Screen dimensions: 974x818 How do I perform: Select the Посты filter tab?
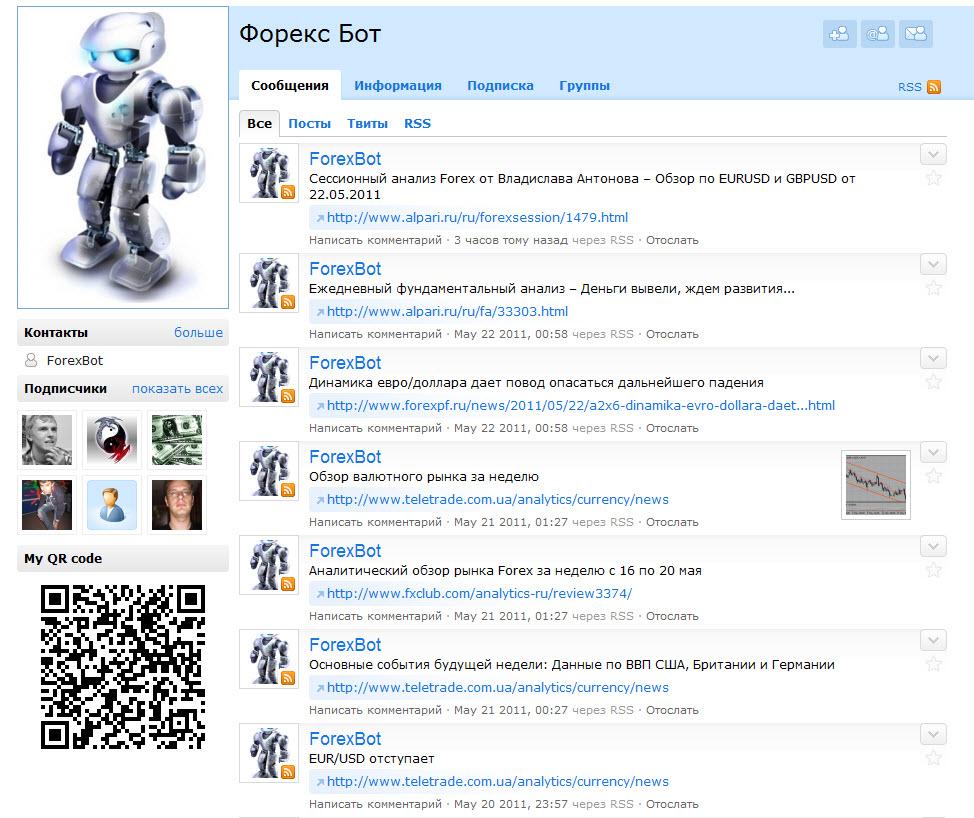pos(309,124)
